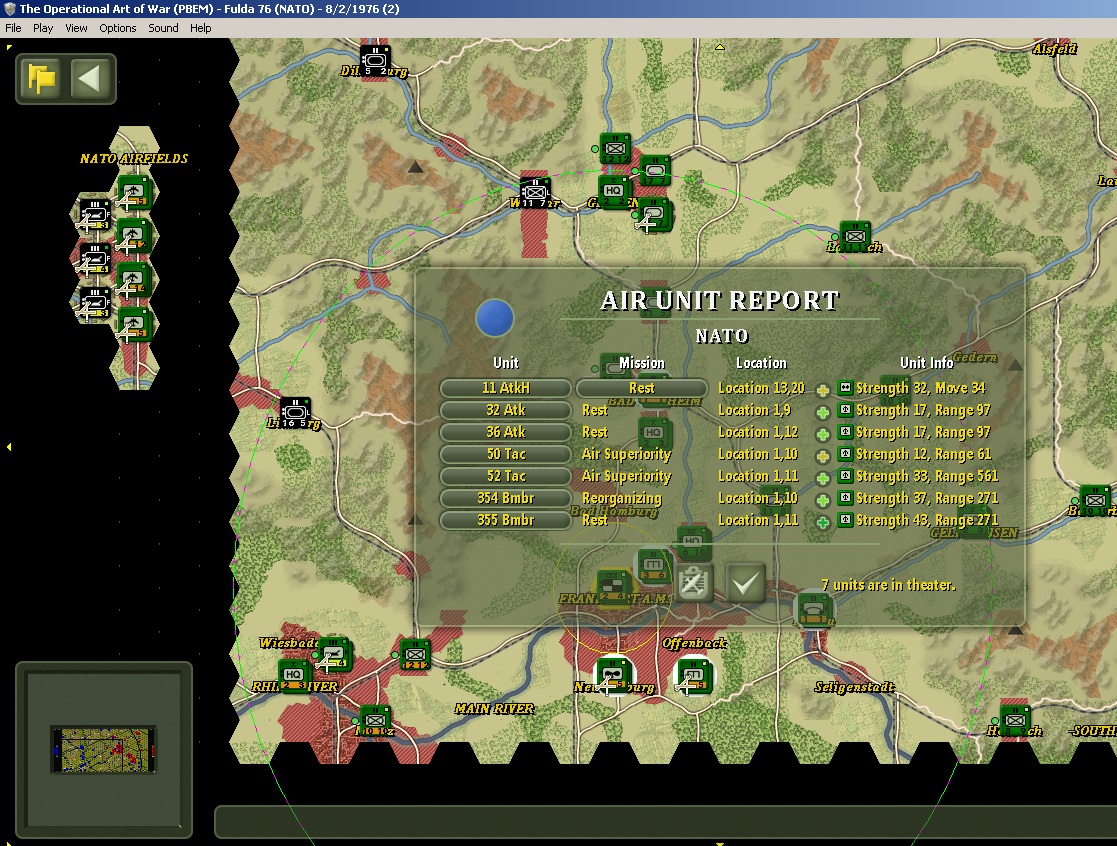Viewport: 1117px width, 846px height.
Task: Click 'Strength 43, Range 271' text
Action: click(x=927, y=521)
